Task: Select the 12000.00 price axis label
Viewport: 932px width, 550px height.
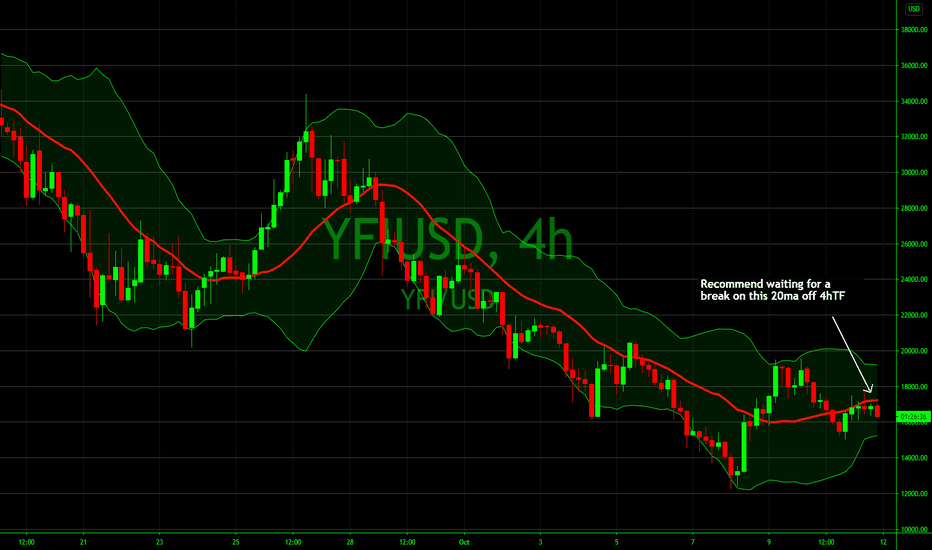Action: 914,494
